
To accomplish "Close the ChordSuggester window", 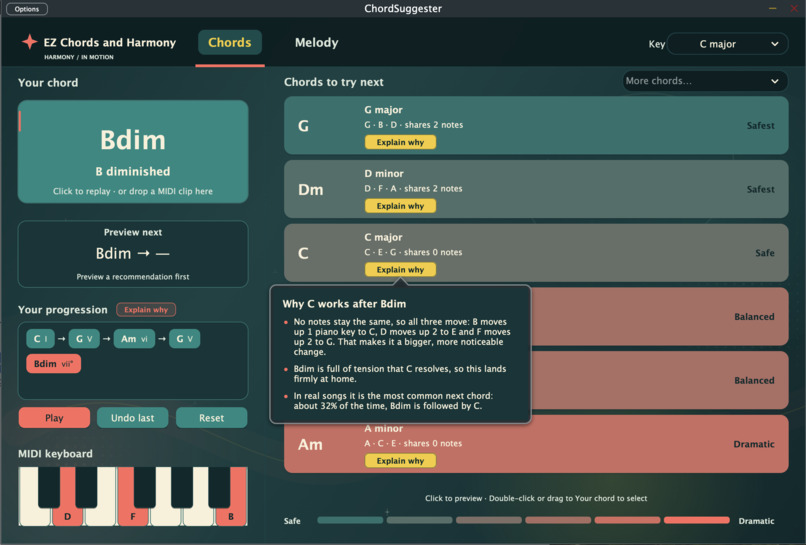I will (x=794, y=8).
